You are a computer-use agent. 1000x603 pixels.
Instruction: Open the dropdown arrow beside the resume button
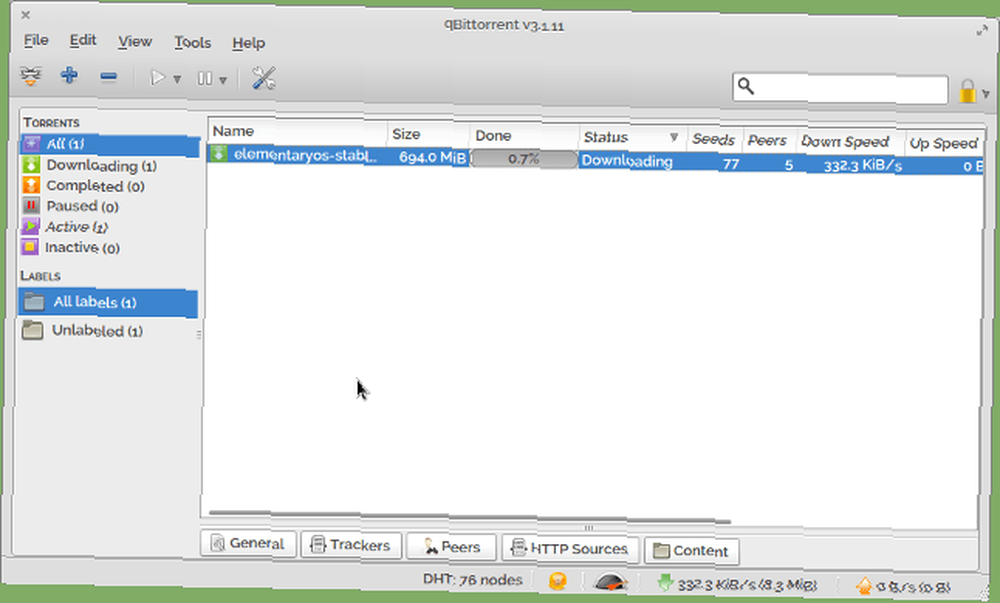point(177,80)
